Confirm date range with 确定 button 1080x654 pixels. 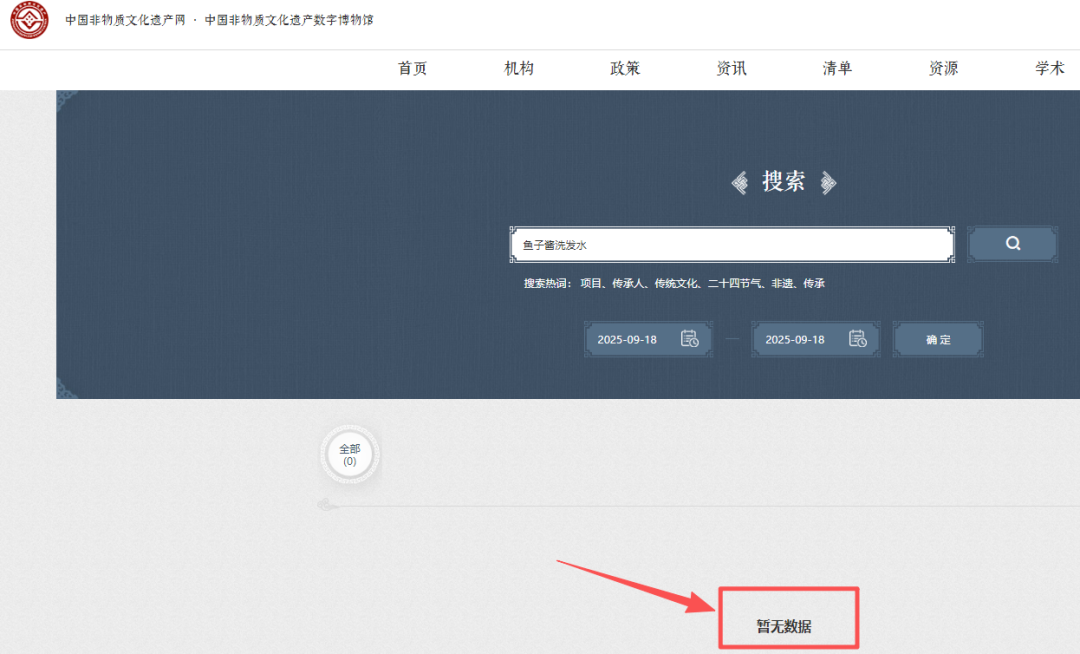tap(938, 340)
